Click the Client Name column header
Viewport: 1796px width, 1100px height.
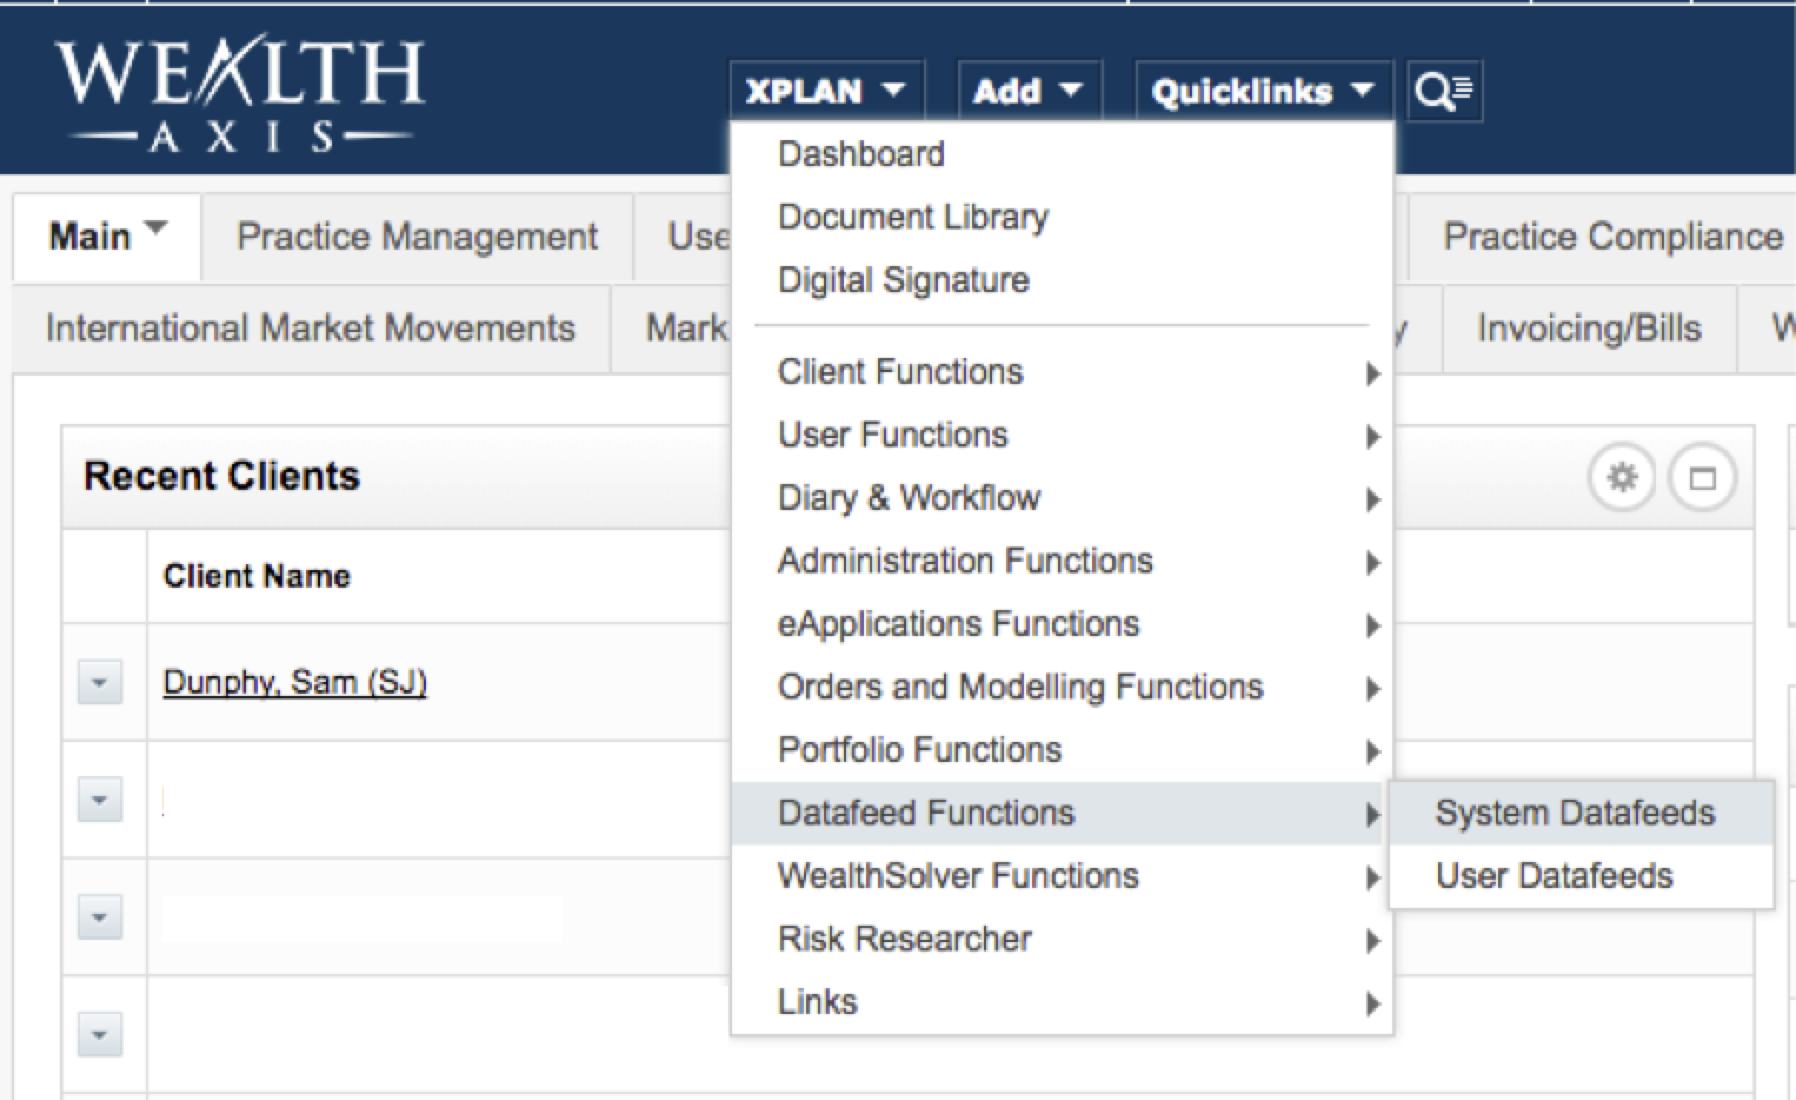coord(257,577)
